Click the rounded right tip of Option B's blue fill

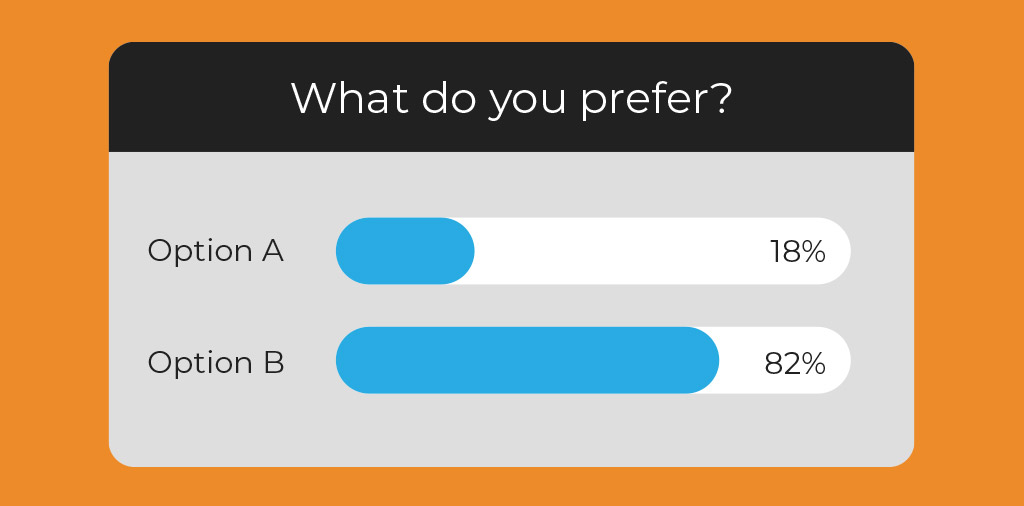pyautogui.click(x=705, y=360)
